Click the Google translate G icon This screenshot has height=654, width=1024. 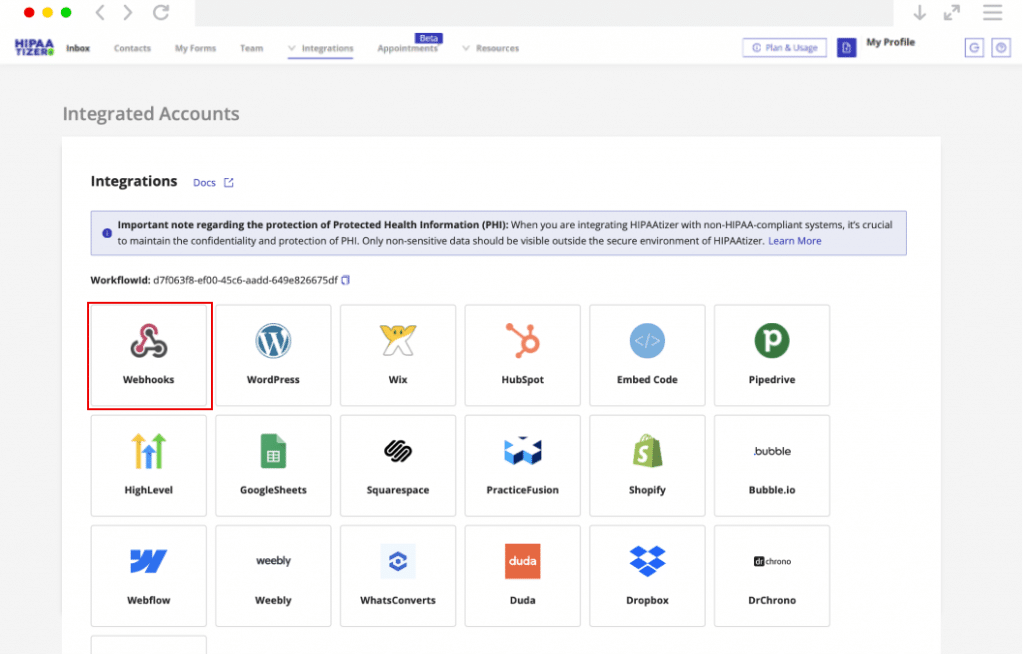pos(974,48)
